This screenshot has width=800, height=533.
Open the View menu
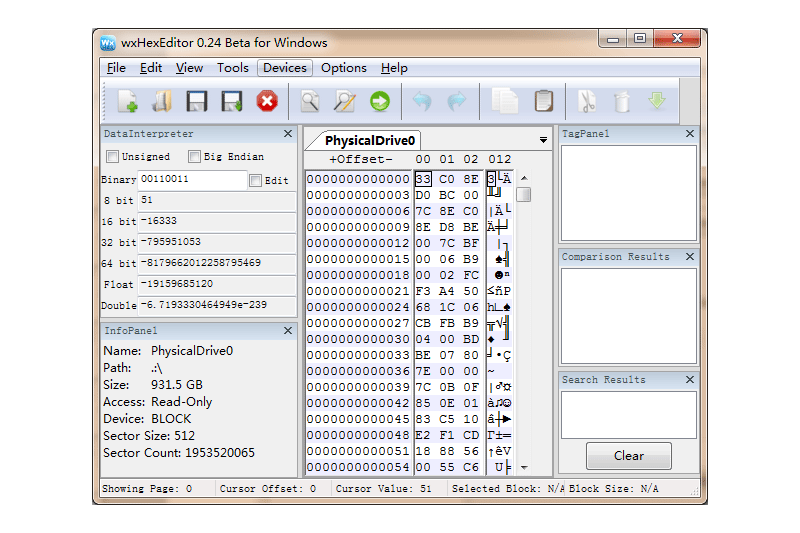point(189,68)
